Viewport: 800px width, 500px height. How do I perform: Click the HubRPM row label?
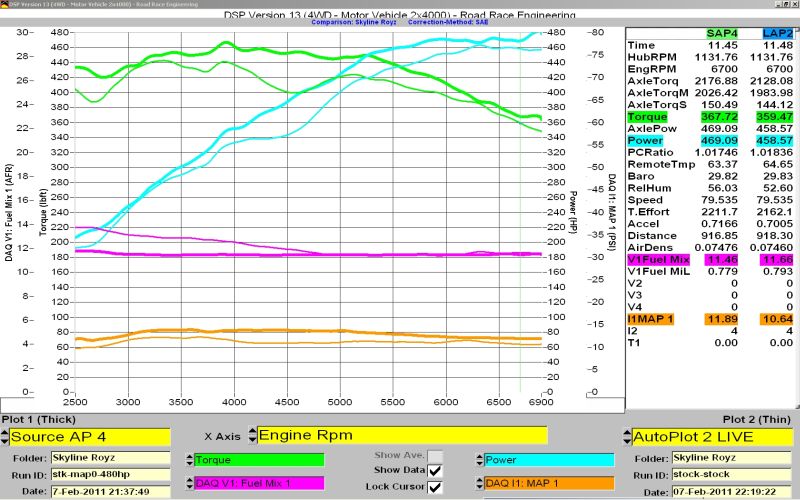(652, 57)
